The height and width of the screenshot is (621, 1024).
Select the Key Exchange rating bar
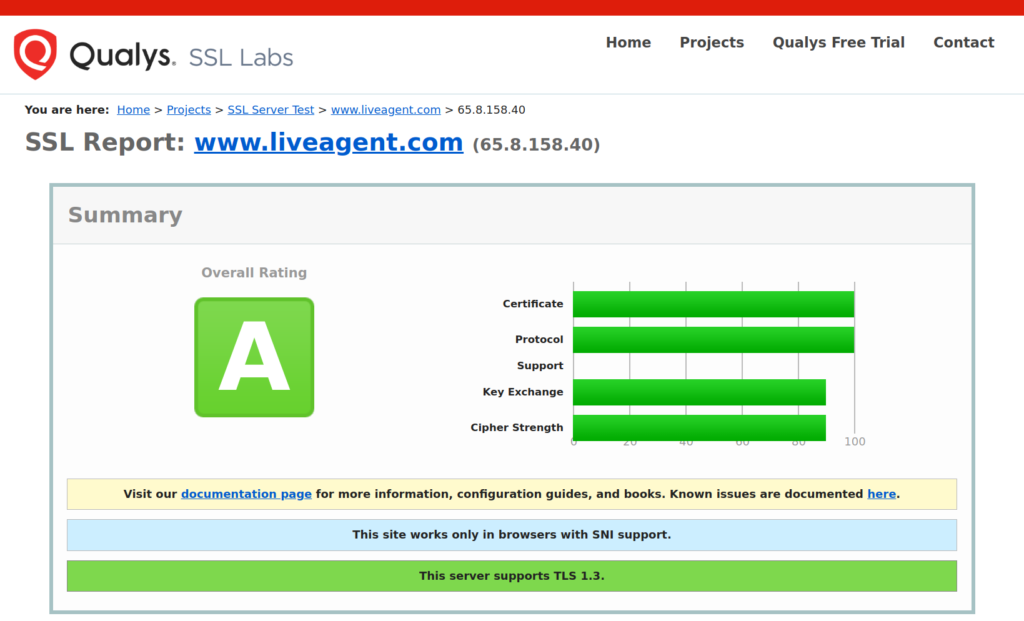tap(700, 392)
